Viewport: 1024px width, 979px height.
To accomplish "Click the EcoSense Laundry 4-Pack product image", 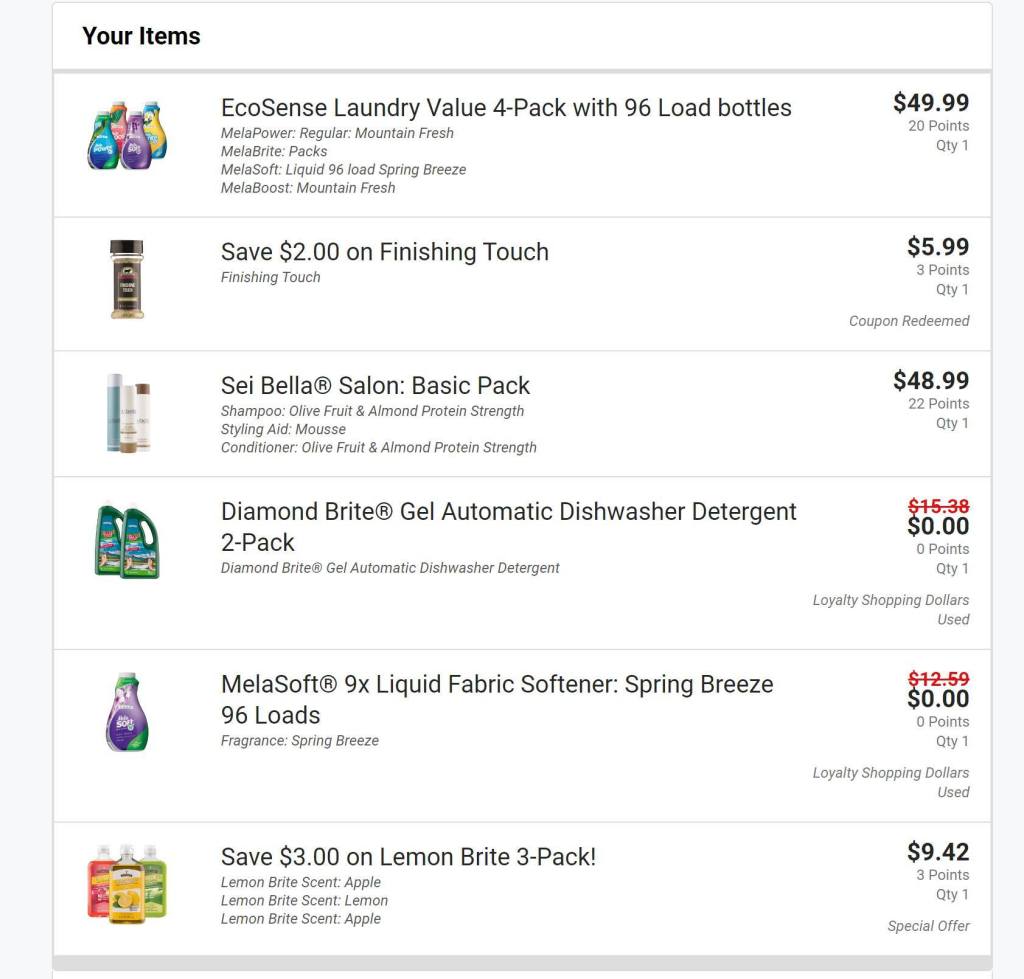I will coord(127,135).
